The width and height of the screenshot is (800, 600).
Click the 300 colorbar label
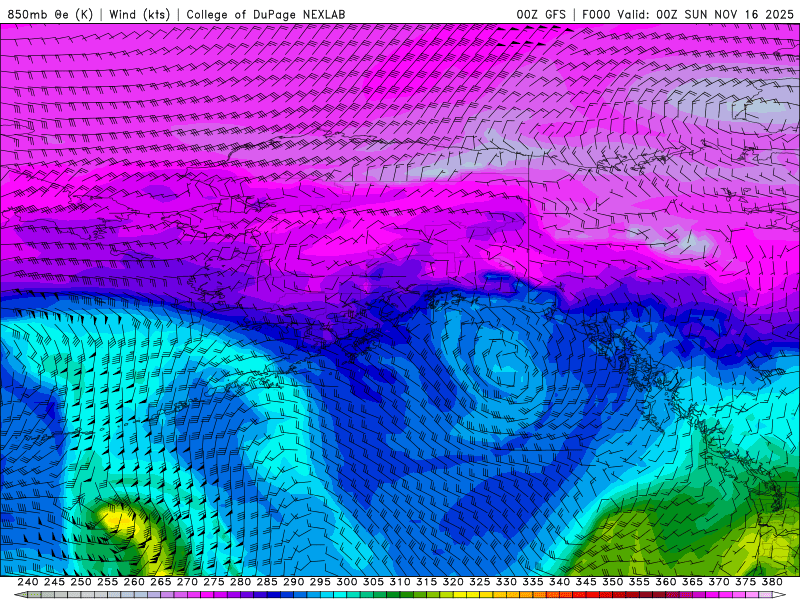[346, 582]
